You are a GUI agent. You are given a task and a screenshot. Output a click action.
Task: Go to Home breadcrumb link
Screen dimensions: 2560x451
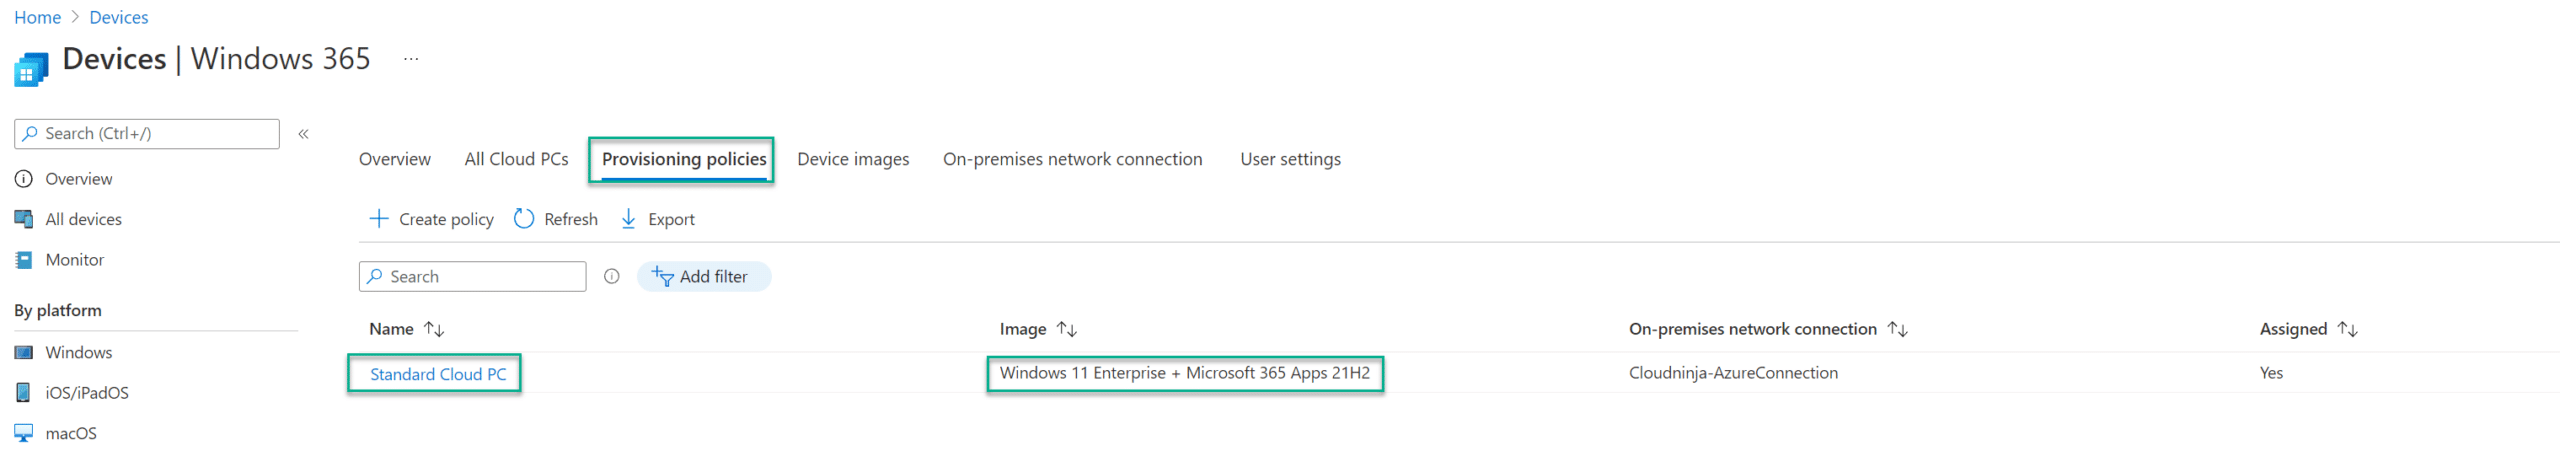pos(37,17)
